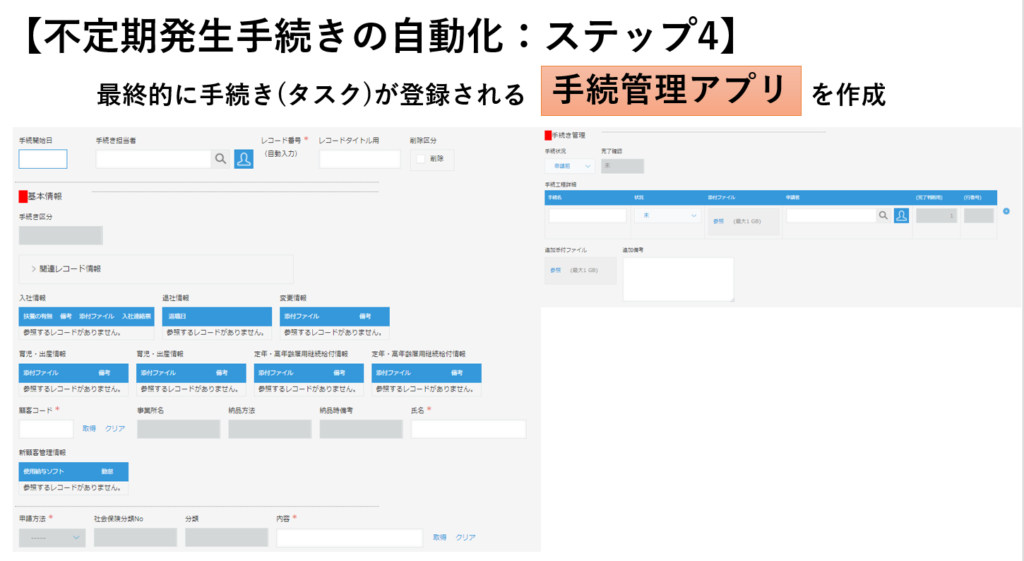Click 取得 next to 内容 field
Viewport: 1024px width, 561px height.
(x=439, y=537)
